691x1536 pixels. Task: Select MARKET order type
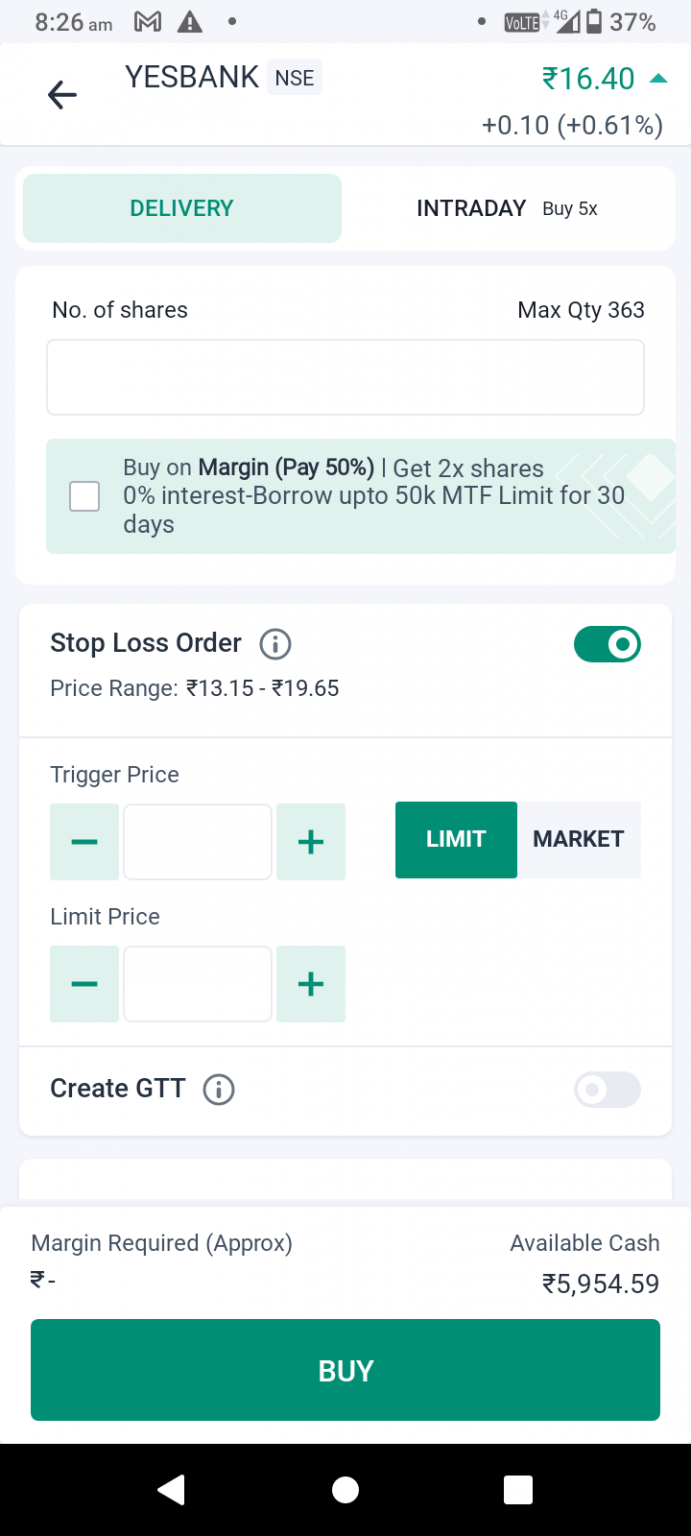coord(578,840)
